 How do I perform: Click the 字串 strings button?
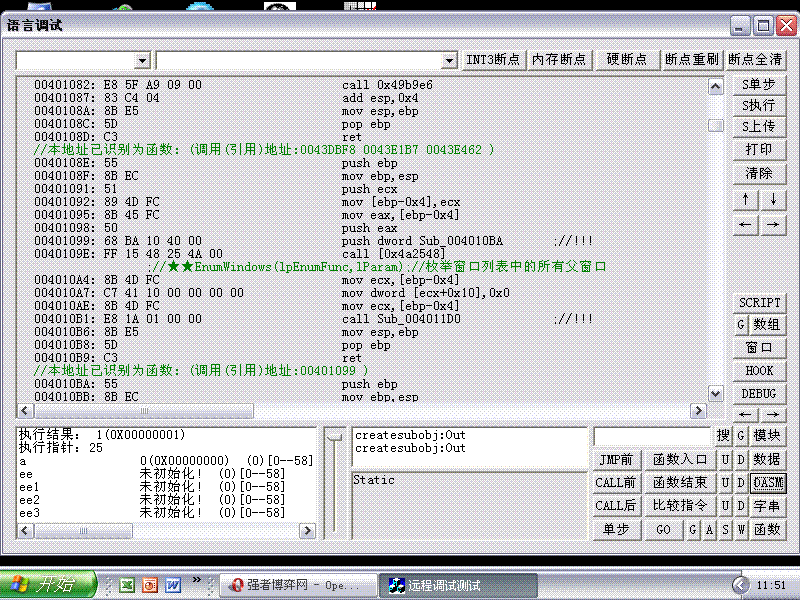point(767,506)
